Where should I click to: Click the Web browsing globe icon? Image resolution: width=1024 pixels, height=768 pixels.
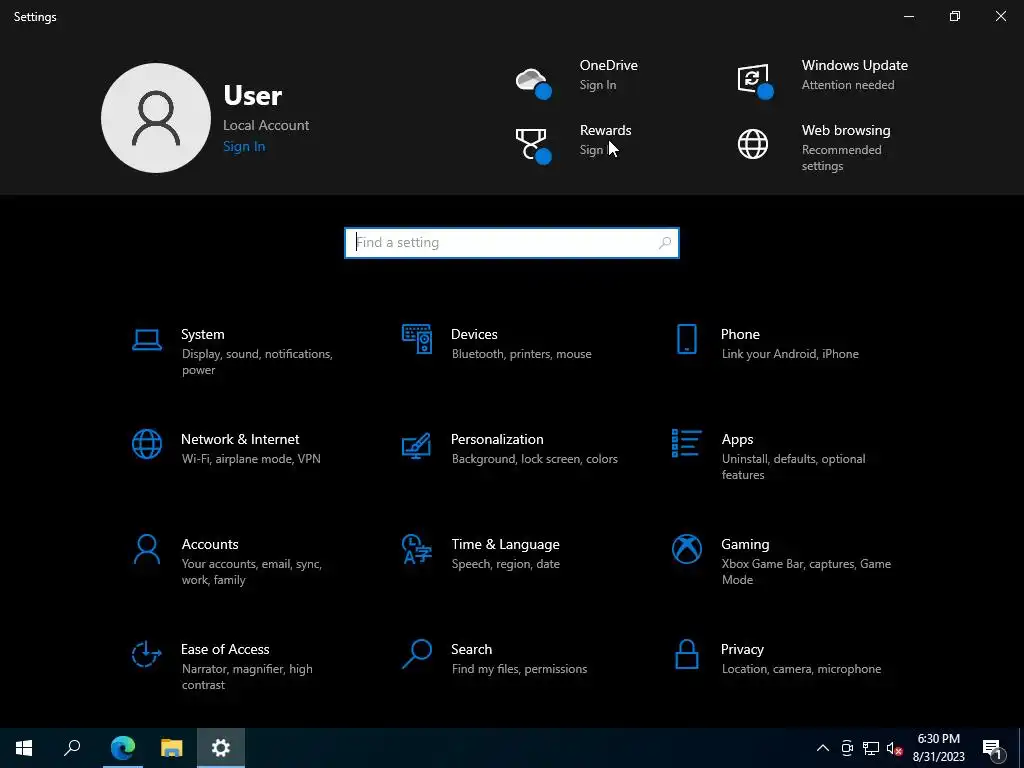(x=753, y=144)
